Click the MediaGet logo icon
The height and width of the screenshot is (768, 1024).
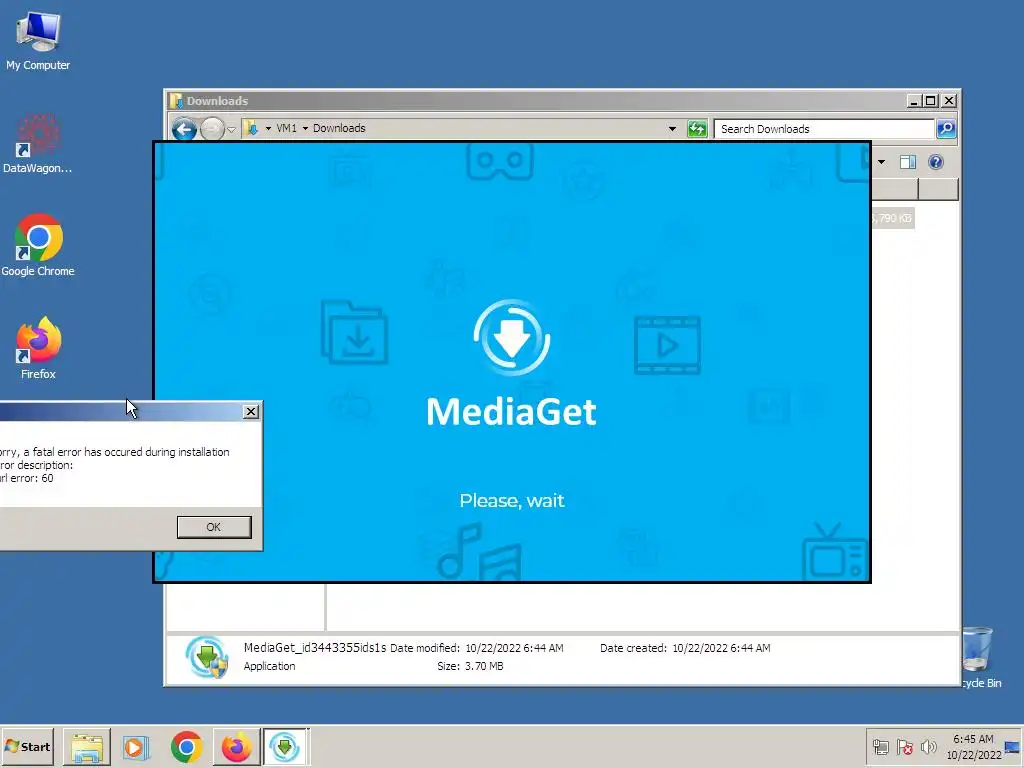pyautogui.click(x=511, y=338)
